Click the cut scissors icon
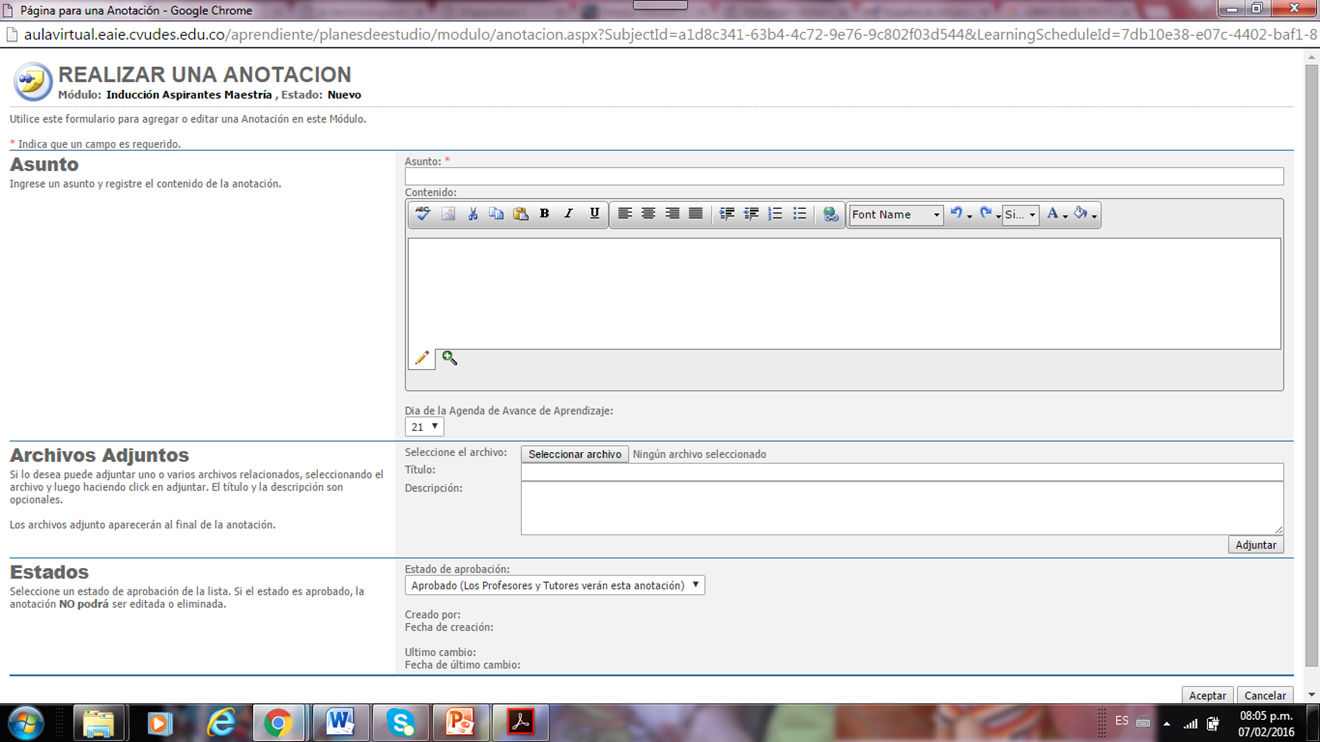 [472, 214]
